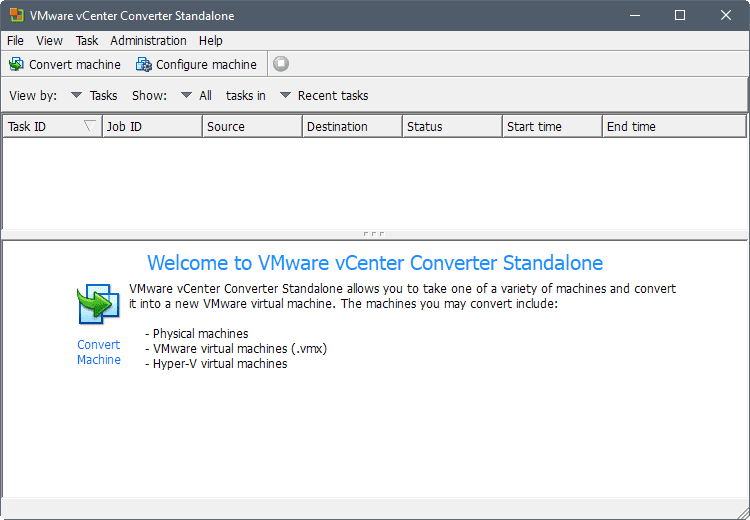
Task: Click the VMware app icon in title bar
Action: pos(13,15)
